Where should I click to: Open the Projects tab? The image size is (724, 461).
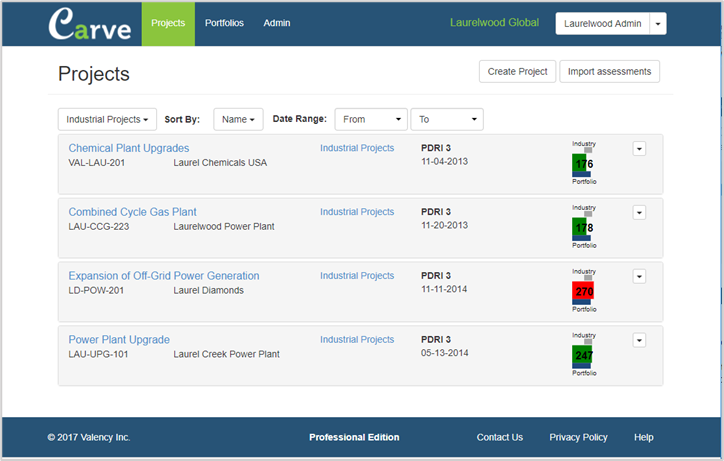click(168, 23)
